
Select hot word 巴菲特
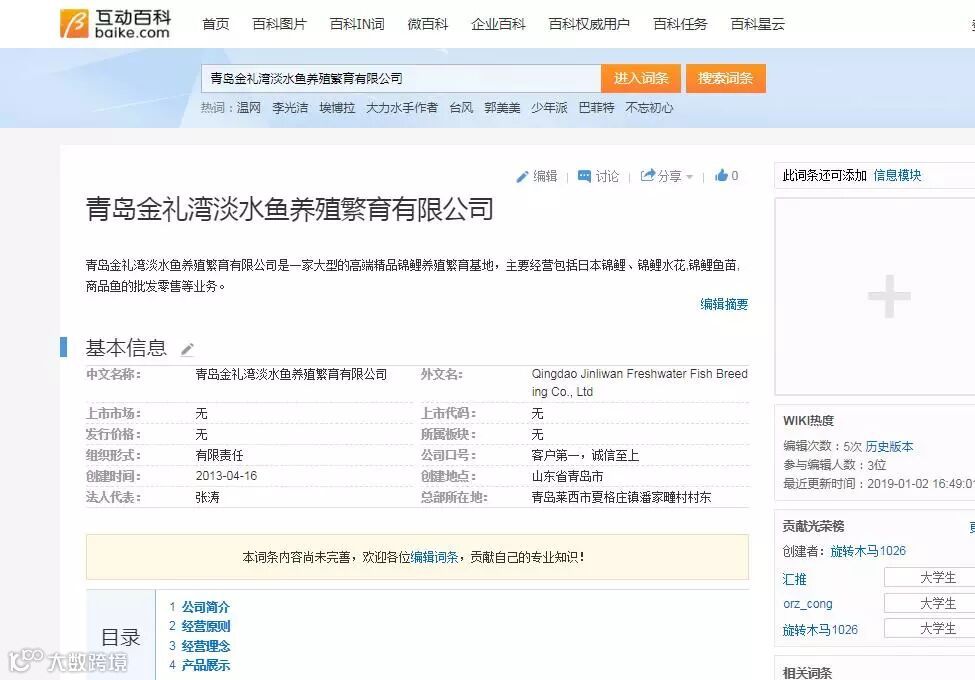(596, 108)
